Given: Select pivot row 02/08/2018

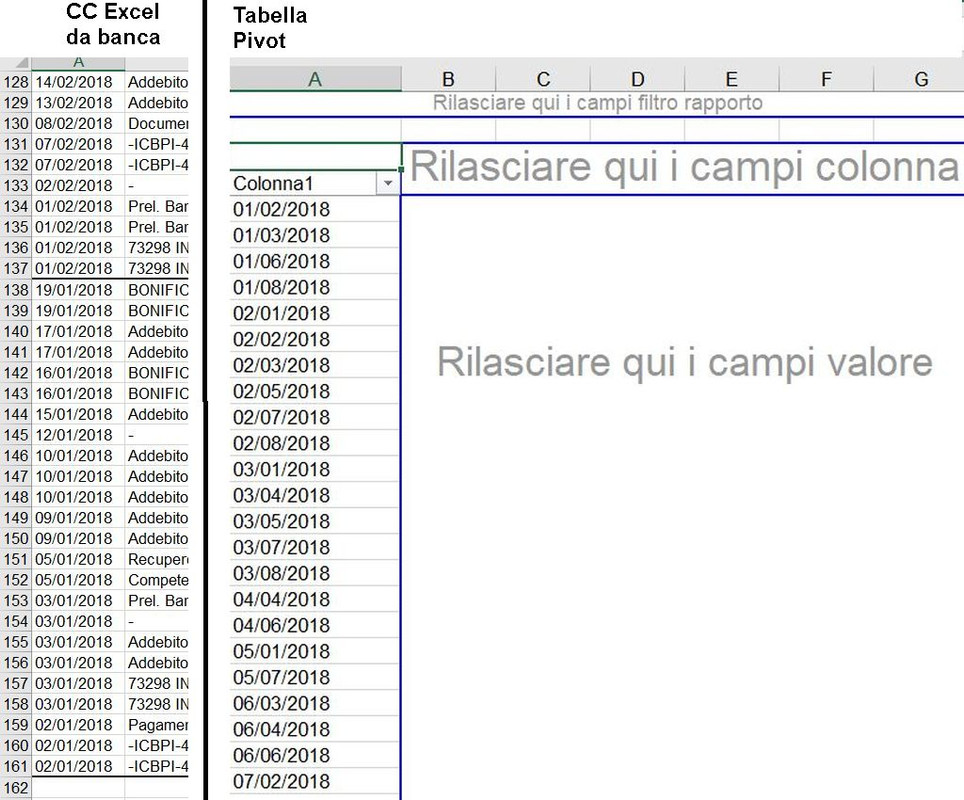Looking at the screenshot, I should coord(315,443).
